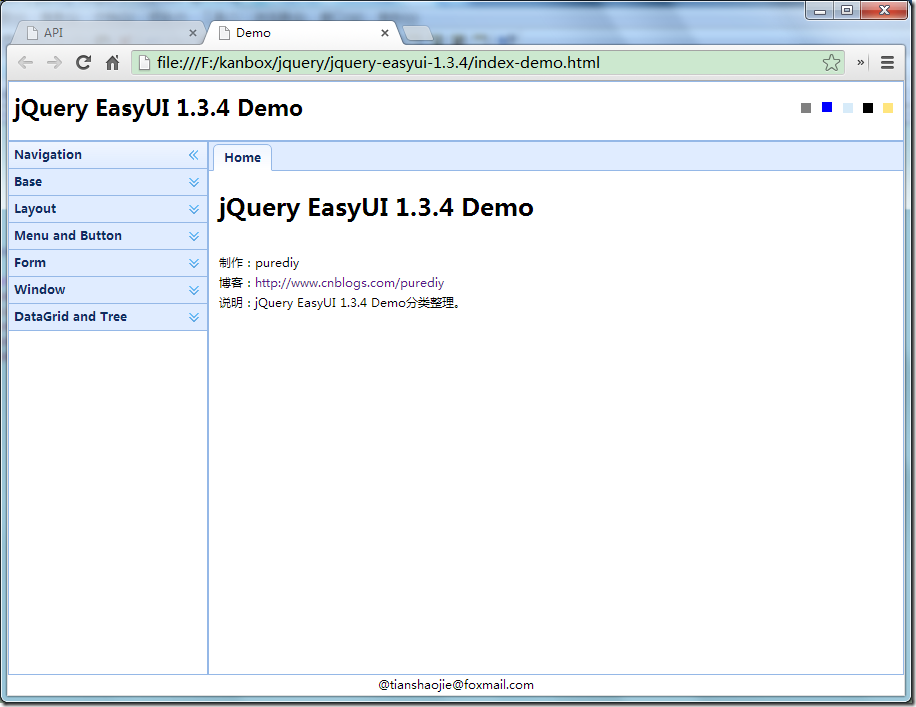Maximize the browser window
The height and width of the screenshot is (707, 916).
[846, 11]
